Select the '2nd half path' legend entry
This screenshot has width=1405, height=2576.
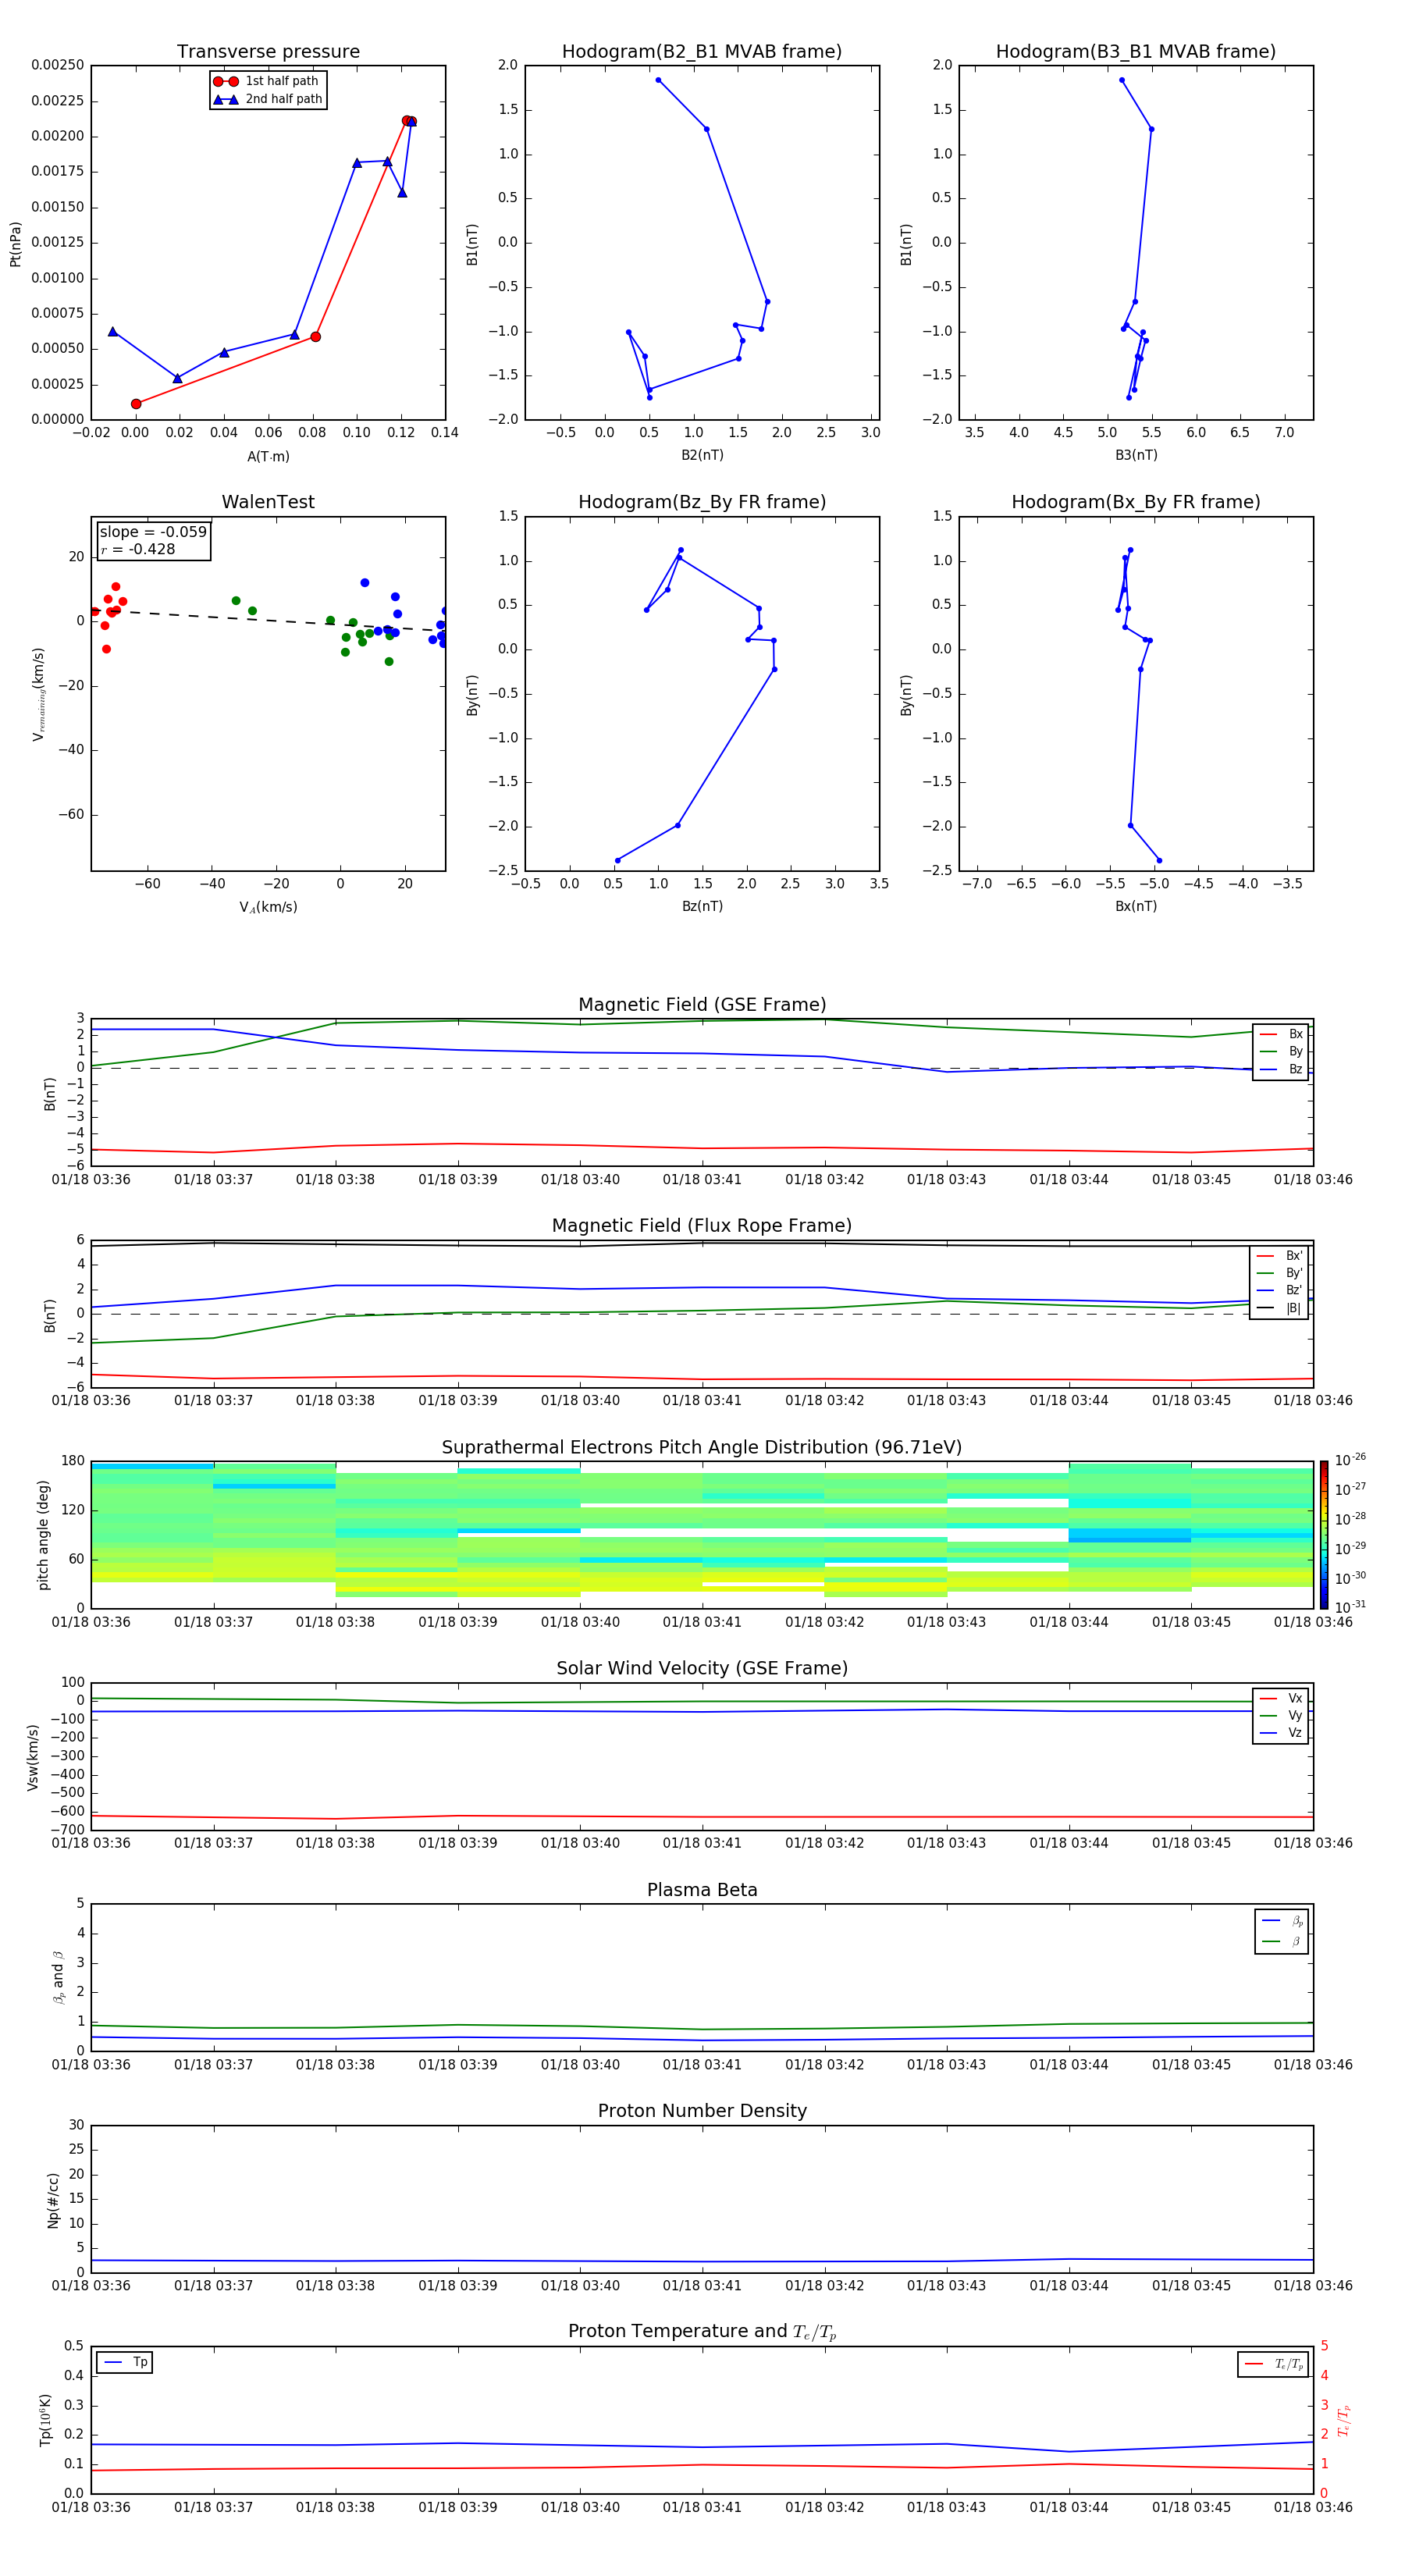pos(267,99)
